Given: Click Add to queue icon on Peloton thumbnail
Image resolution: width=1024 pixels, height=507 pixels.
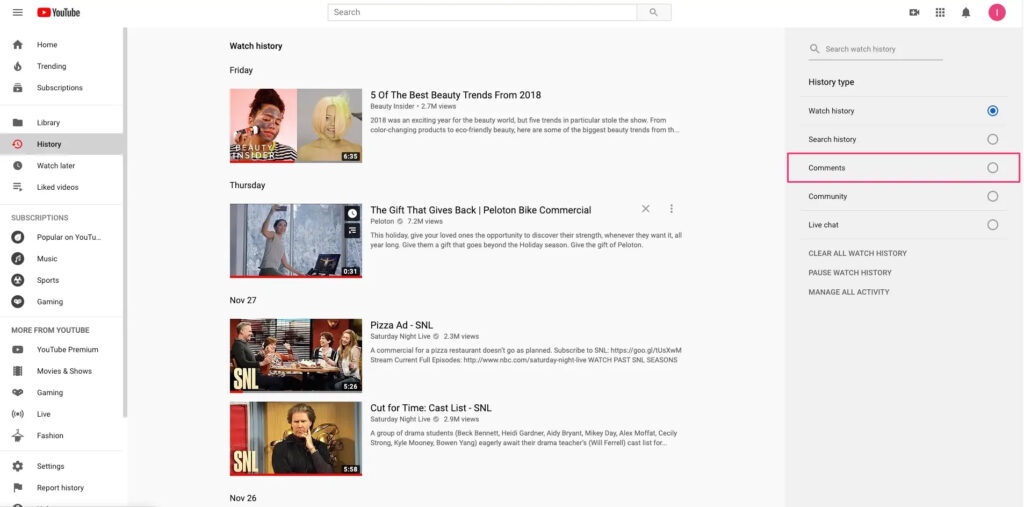Looking at the screenshot, I should point(352,230).
